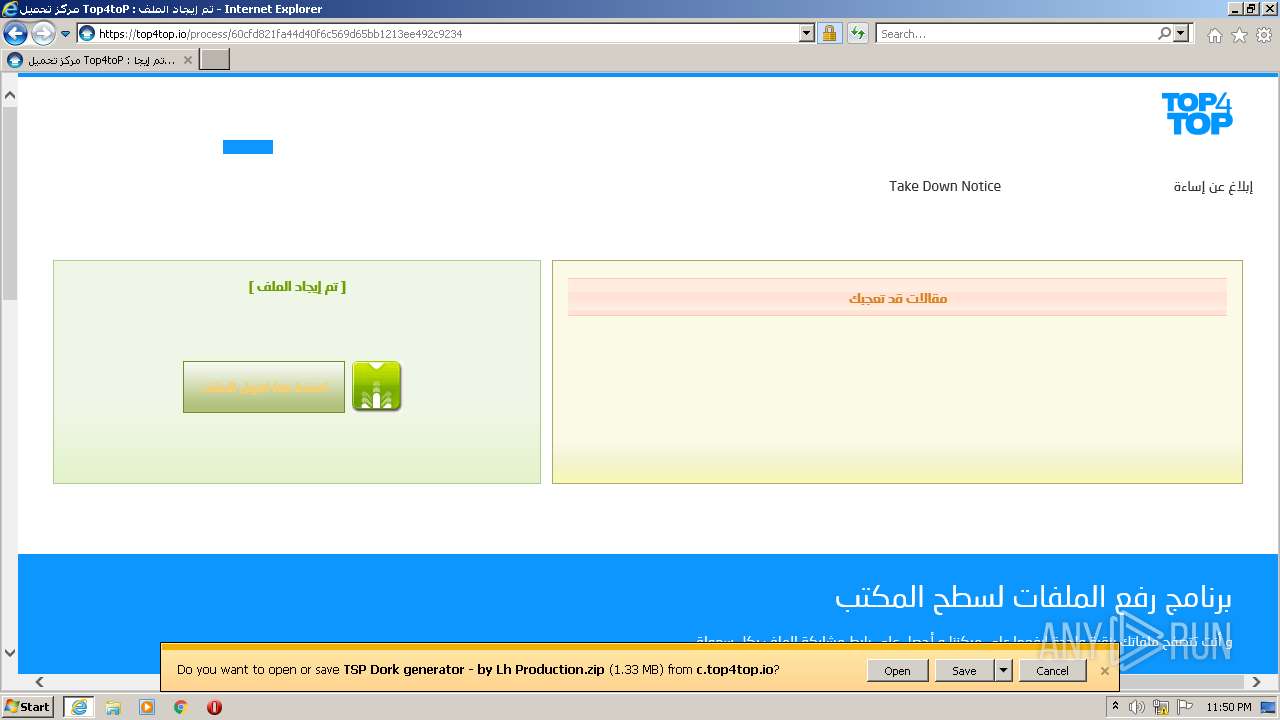Go to the Home page icon
Image resolution: width=1280 pixels, height=720 pixels.
coord(1214,35)
